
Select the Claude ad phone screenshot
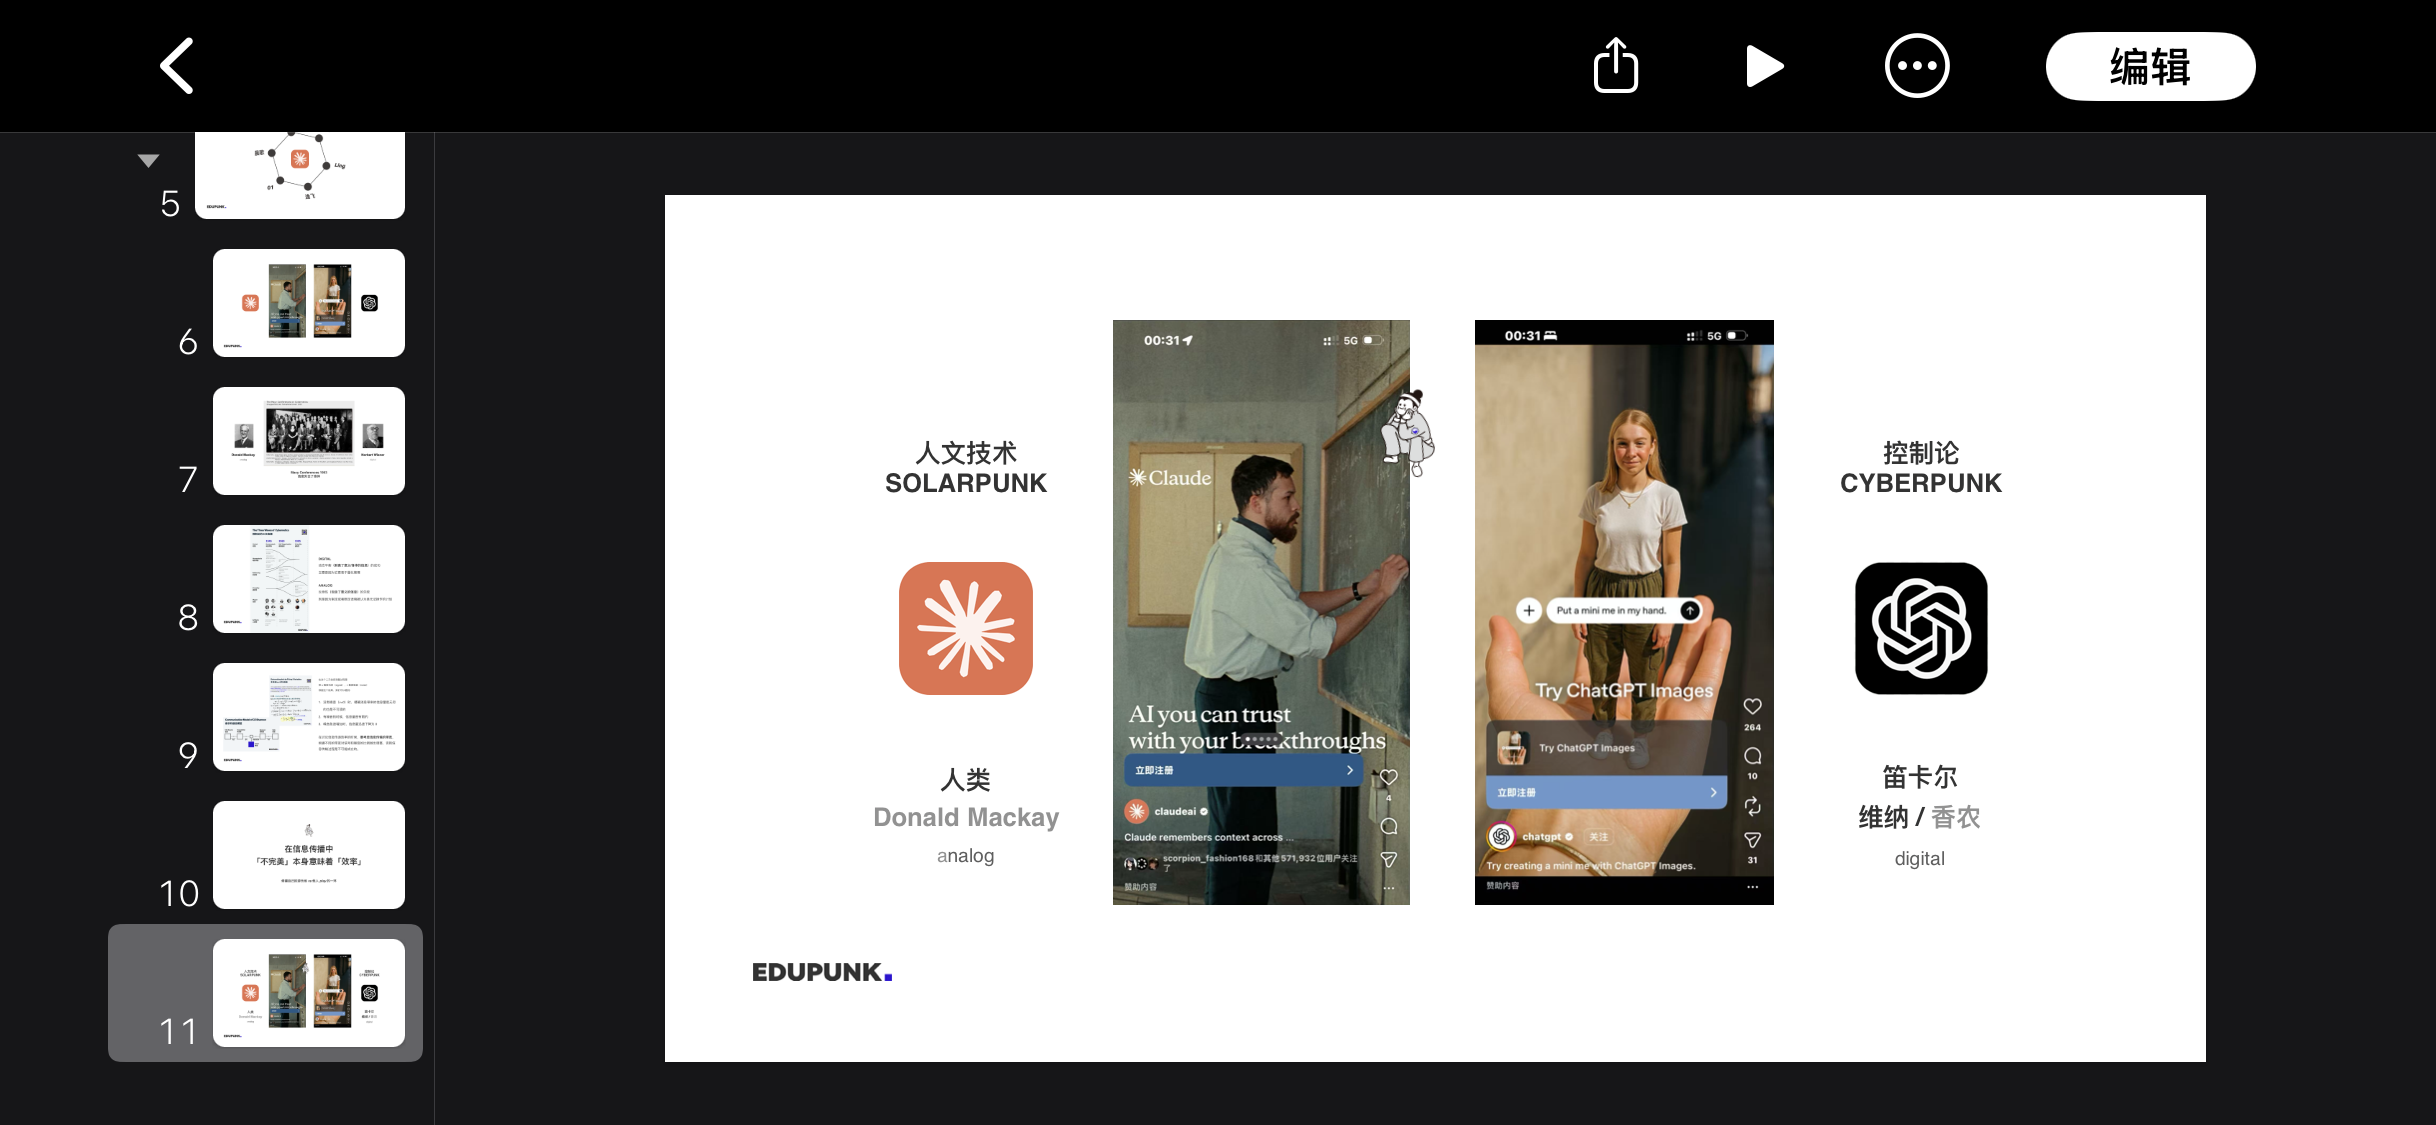(1261, 612)
